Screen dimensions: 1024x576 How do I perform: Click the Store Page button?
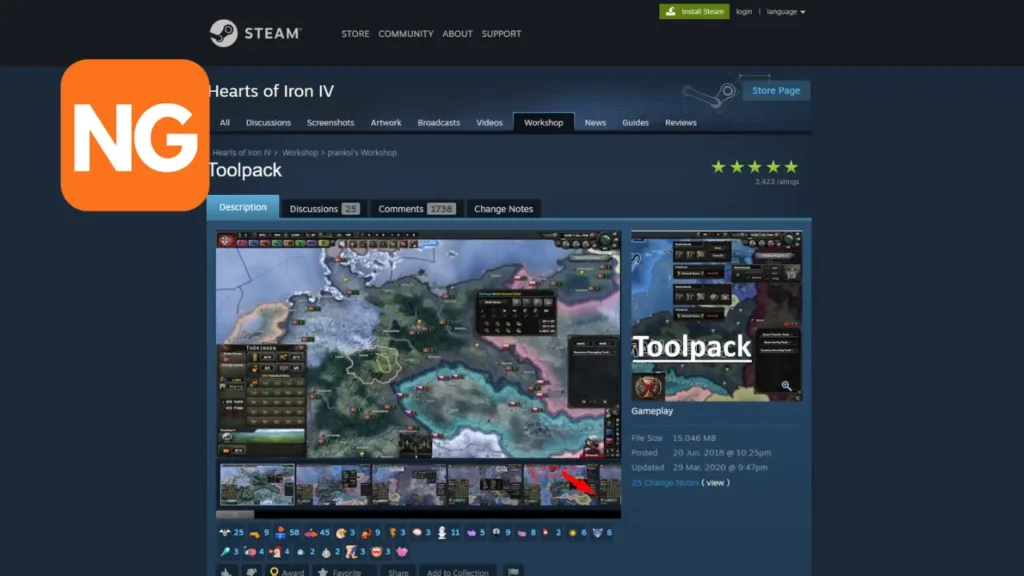pyautogui.click(x=776, y=91)
